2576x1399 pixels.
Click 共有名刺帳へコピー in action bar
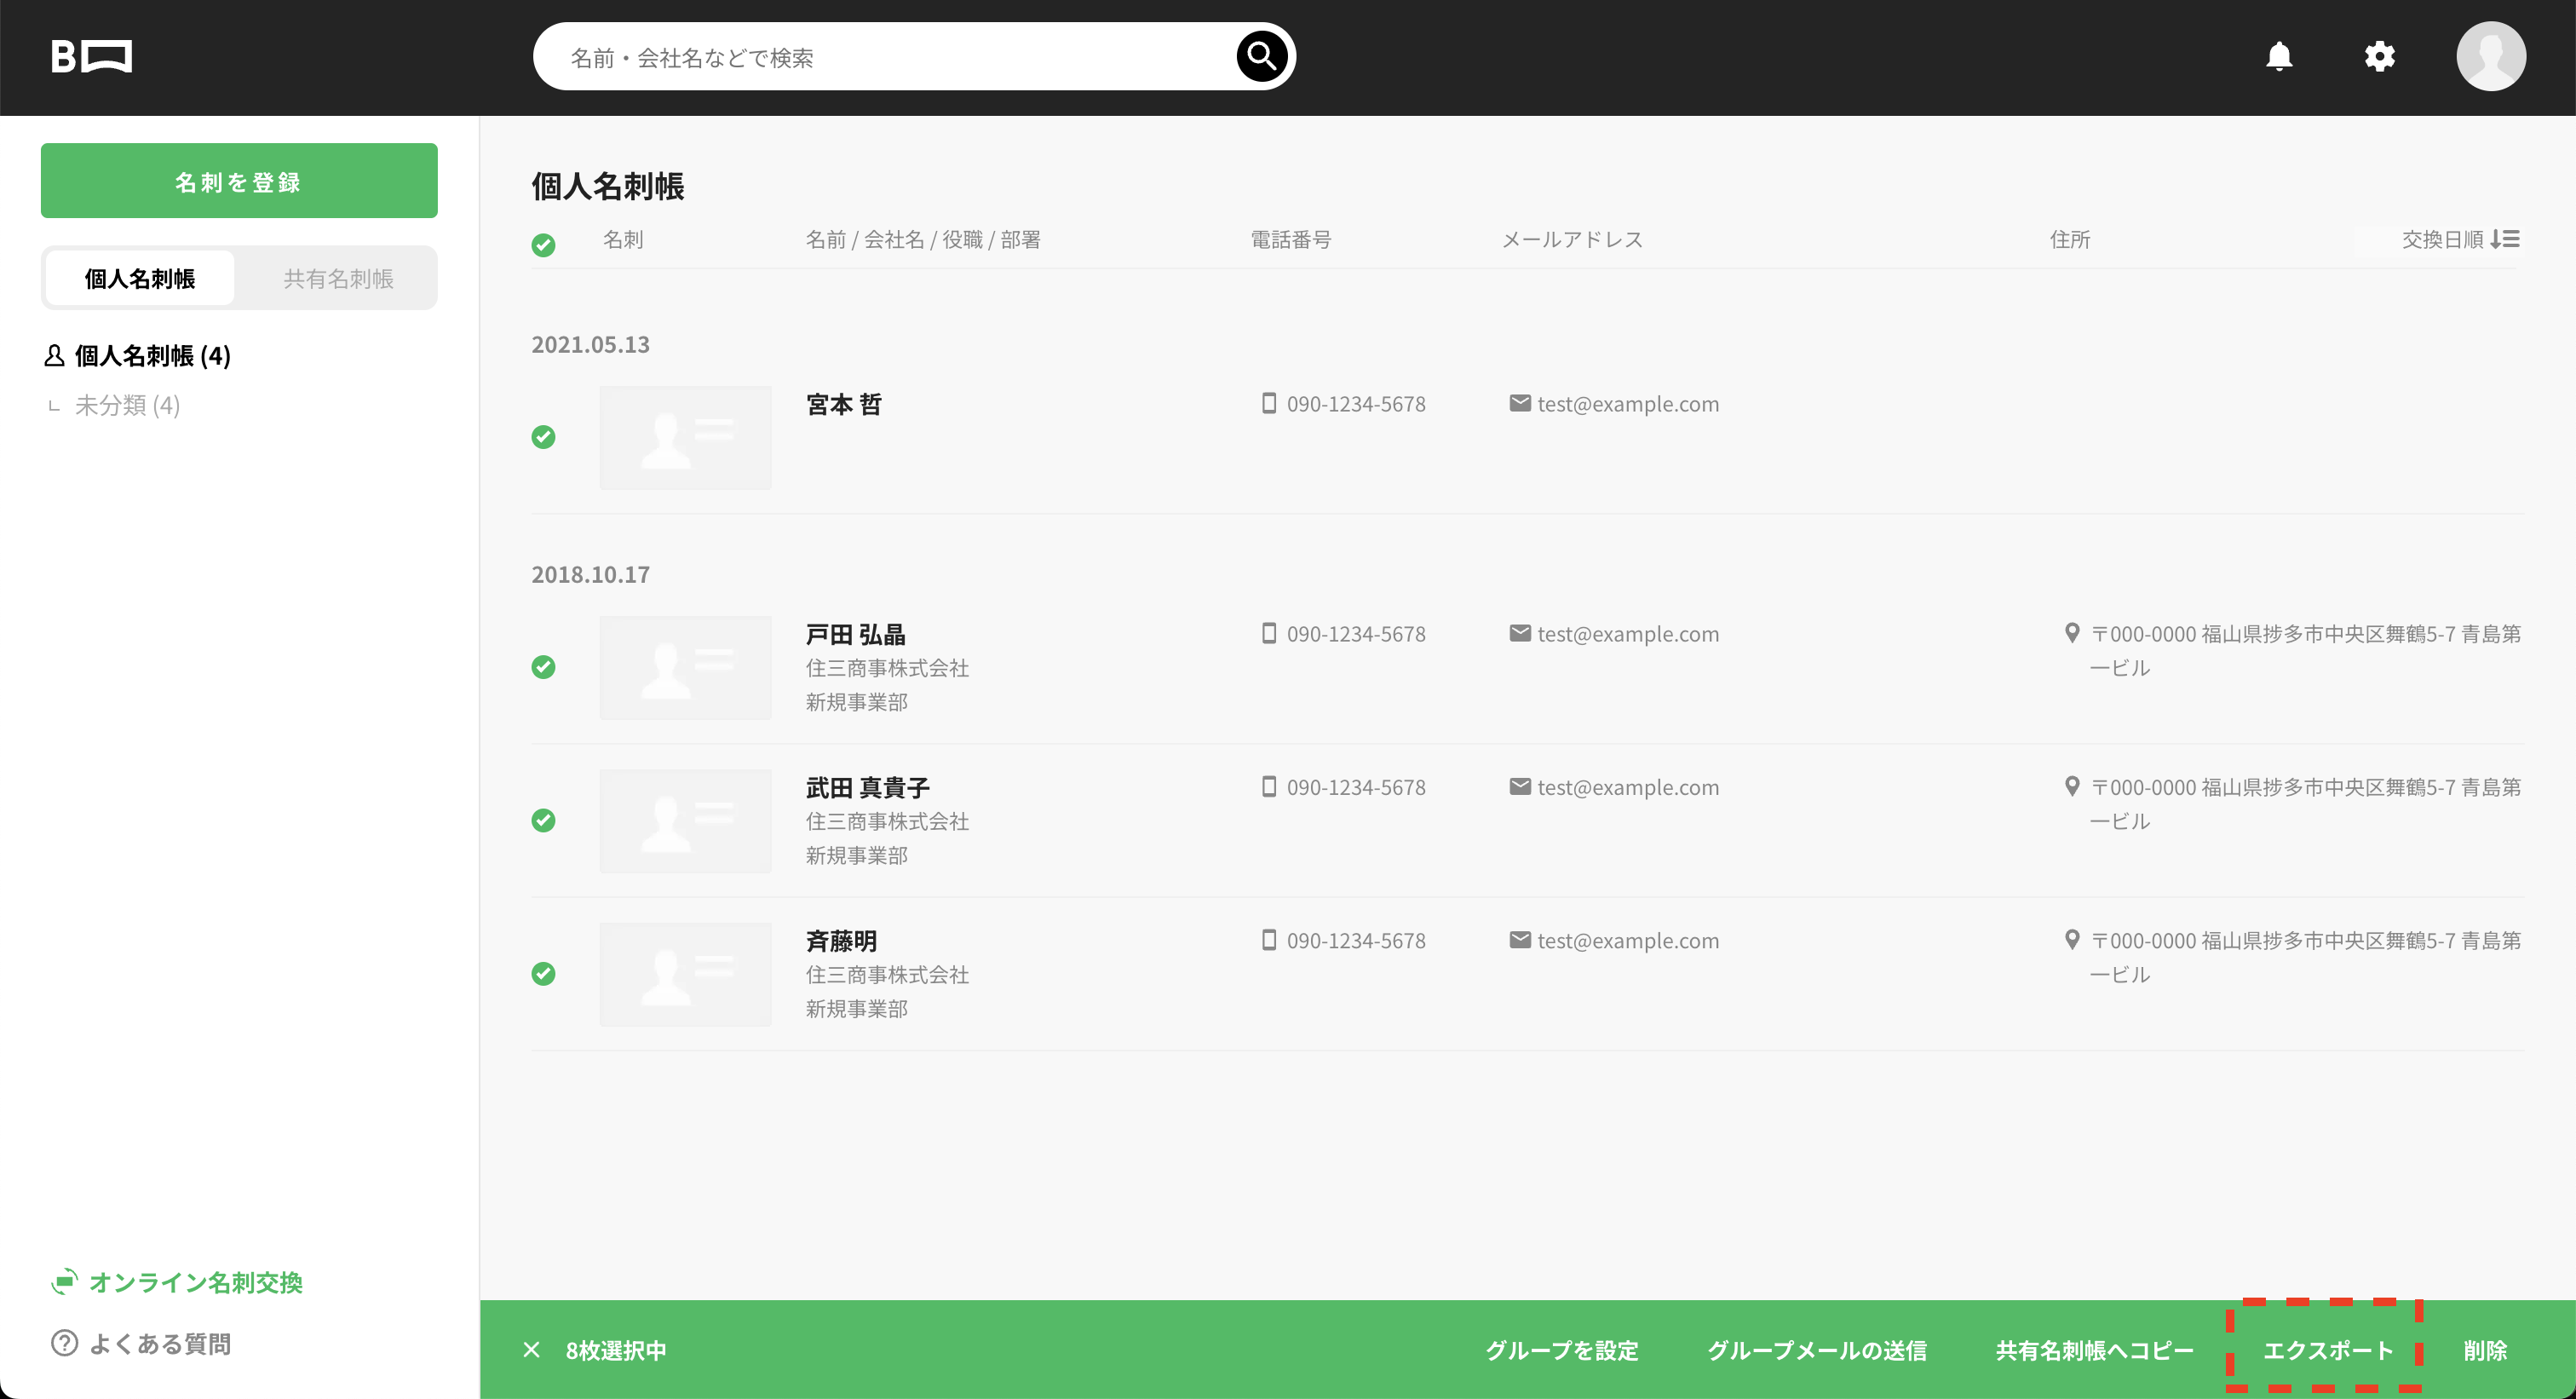tap(2094, 1350)
